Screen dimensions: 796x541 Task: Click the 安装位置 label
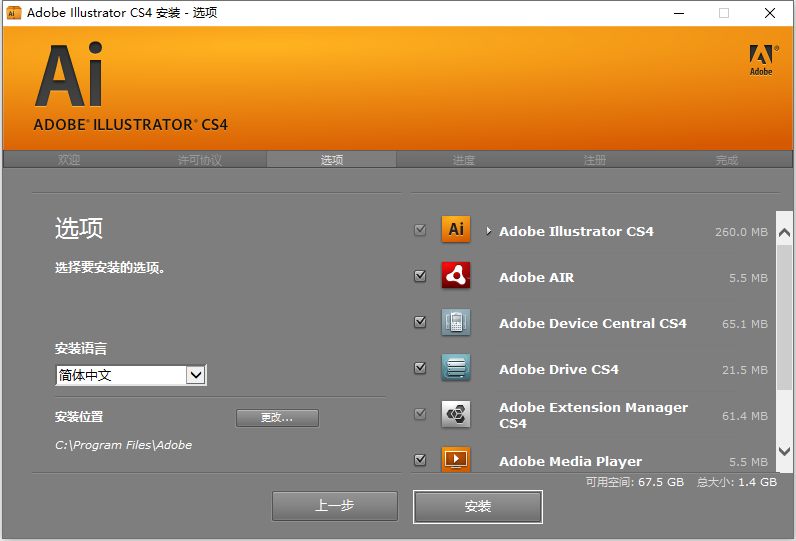tap(79, 417)
